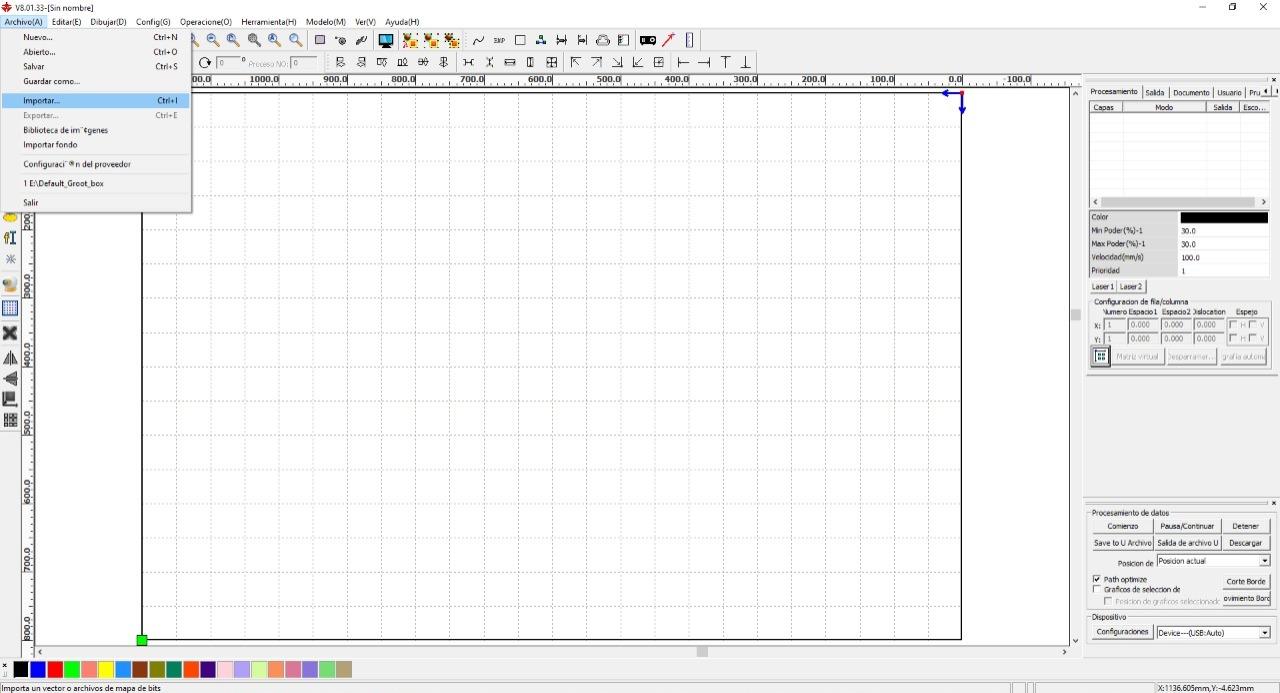The width and height of the screenshot is (1280, 693).
Task: Click the align top edge icon
Action: 725,62
